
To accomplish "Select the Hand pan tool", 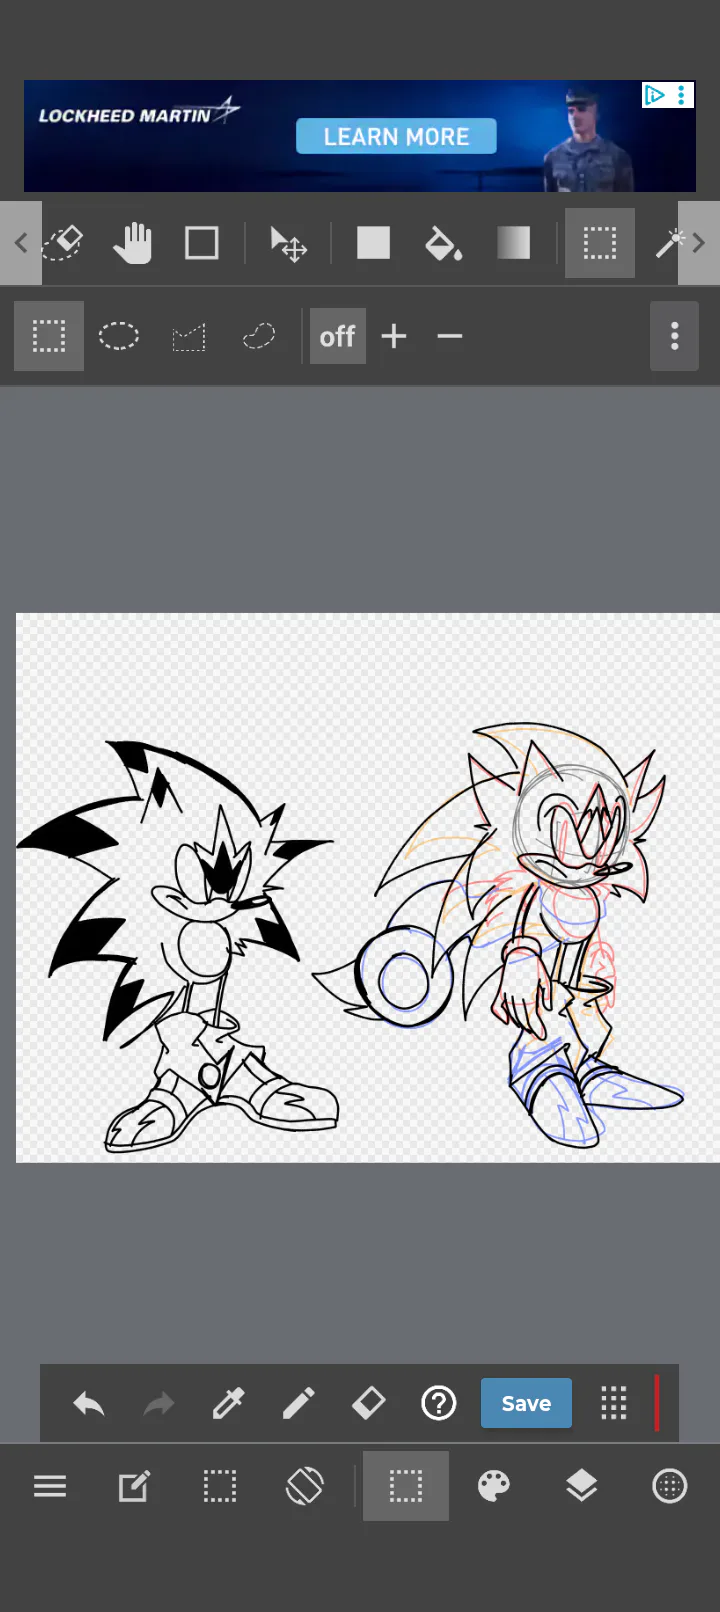I will pos(132,243).
